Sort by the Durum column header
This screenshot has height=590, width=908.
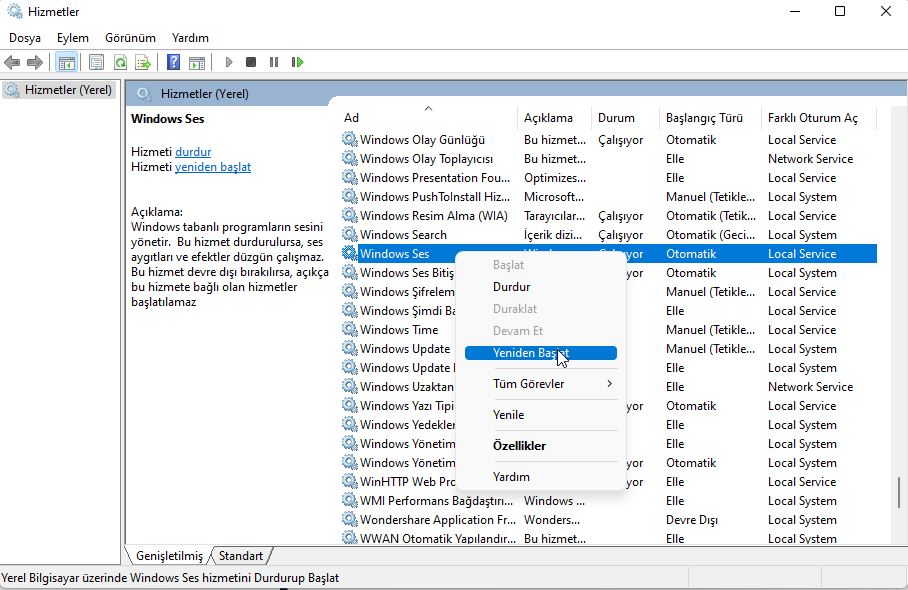click(x=625, y=118)
